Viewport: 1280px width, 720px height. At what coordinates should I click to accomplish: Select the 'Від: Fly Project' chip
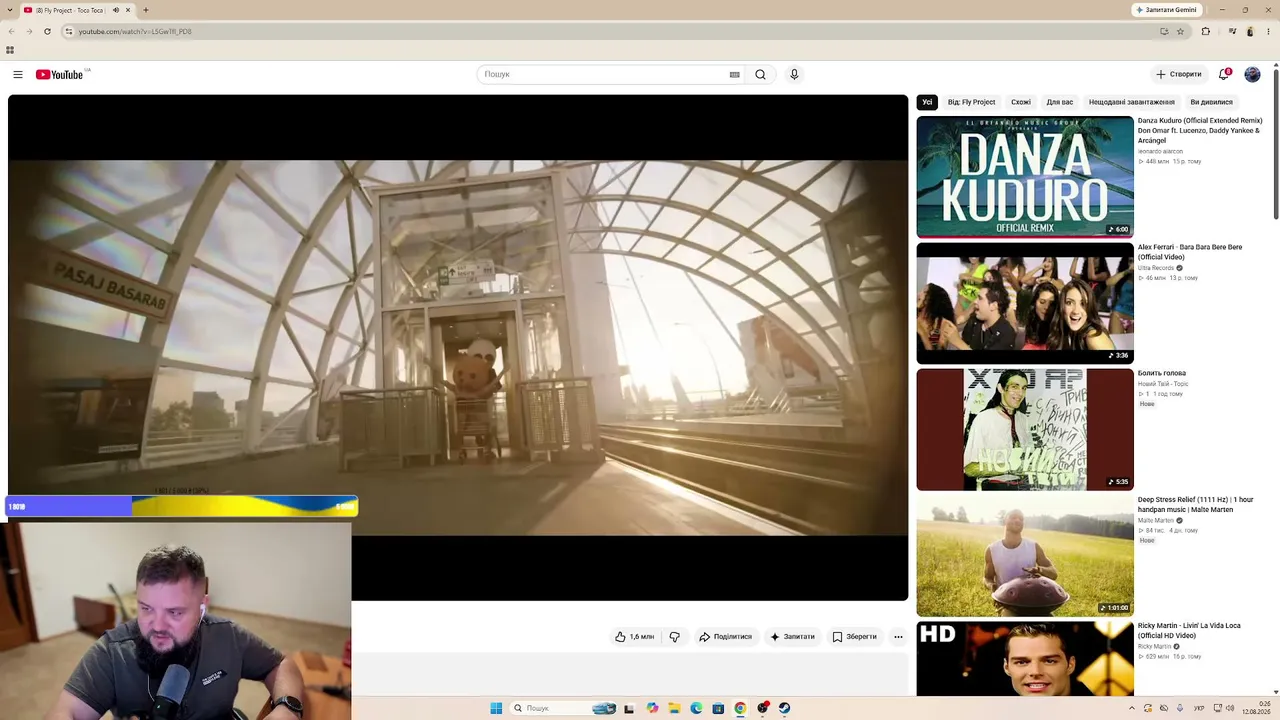[x=971, y=102]
